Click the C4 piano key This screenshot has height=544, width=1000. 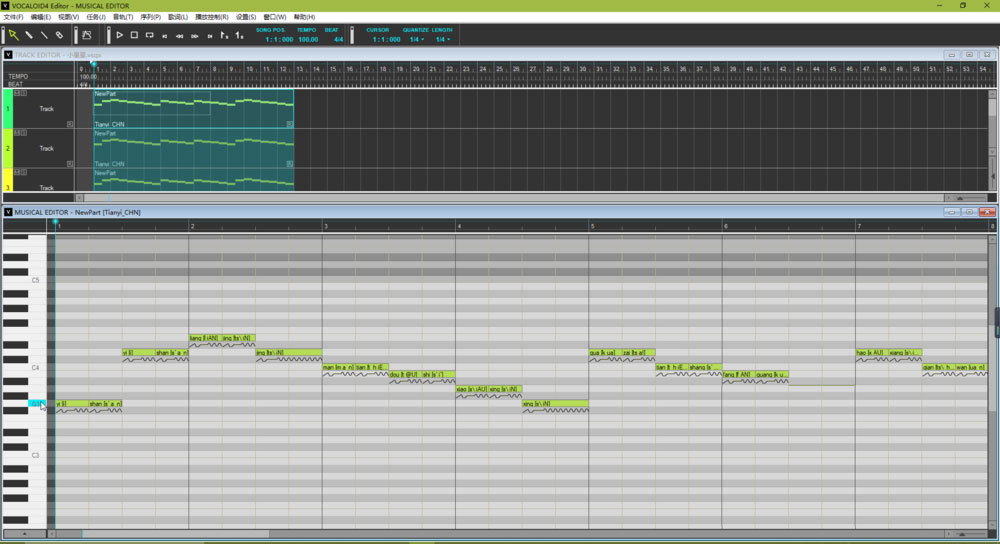[x=26, y=368]
